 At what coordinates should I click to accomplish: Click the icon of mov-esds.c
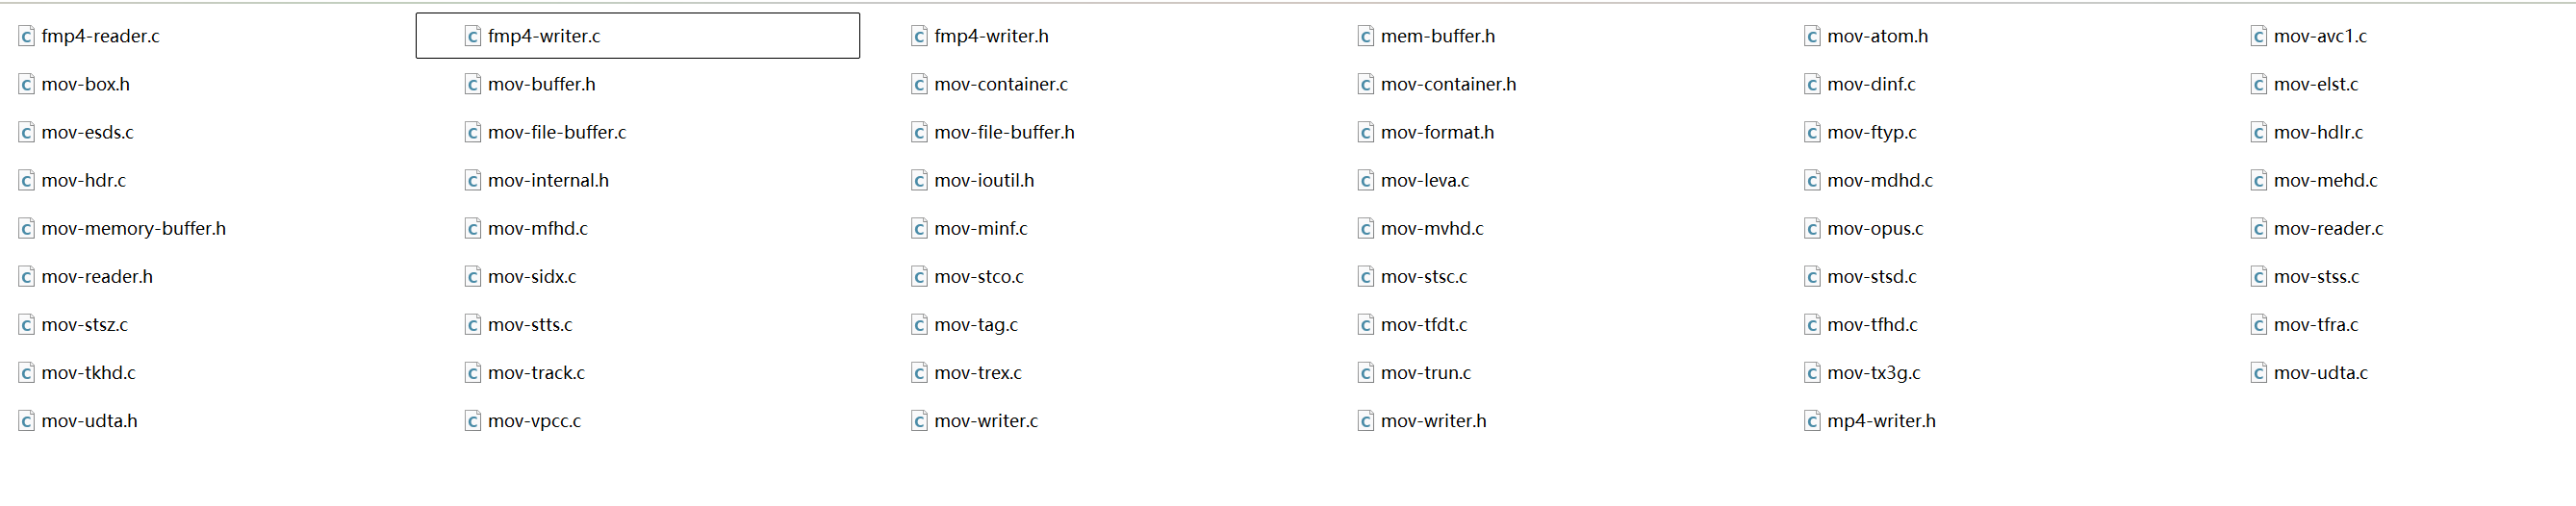click(x=26, y=132)
